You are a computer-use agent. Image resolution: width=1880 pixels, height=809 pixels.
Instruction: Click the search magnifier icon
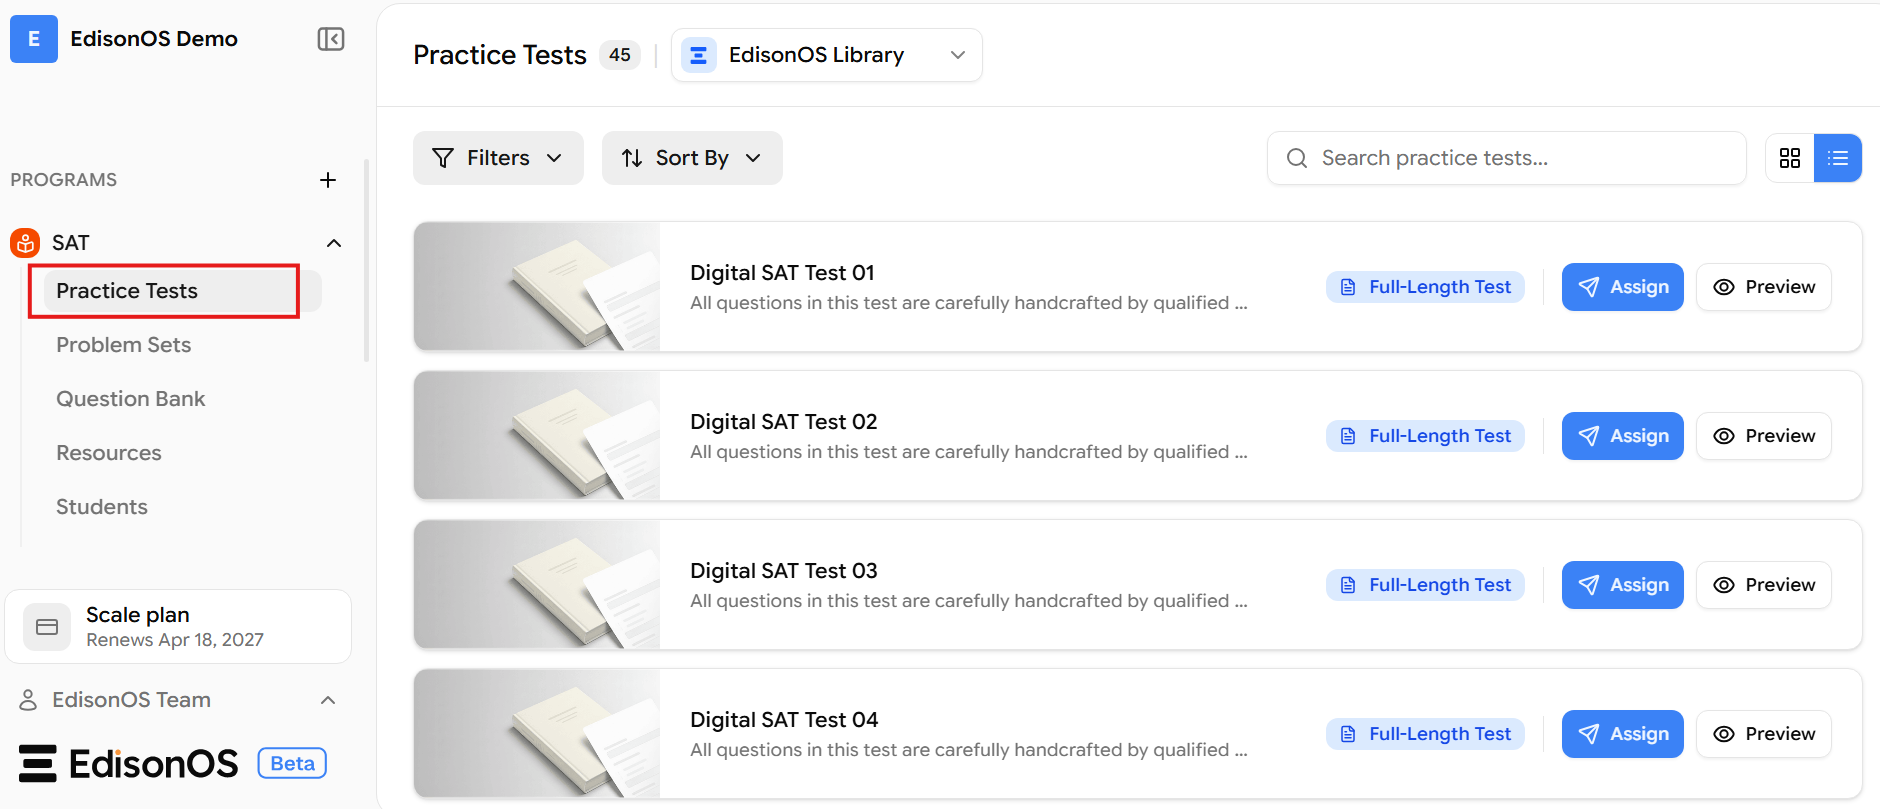point(1297,158)
